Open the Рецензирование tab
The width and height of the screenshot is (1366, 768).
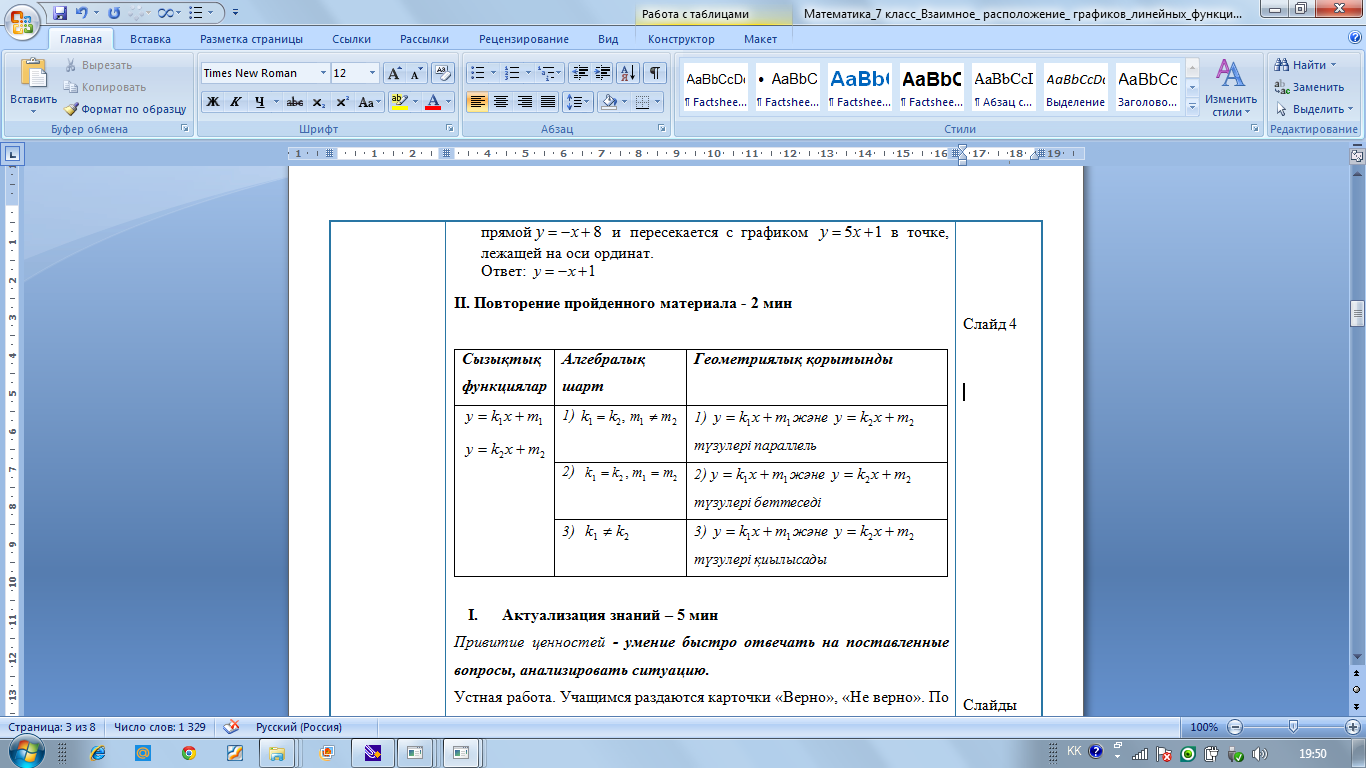[524, 39]
